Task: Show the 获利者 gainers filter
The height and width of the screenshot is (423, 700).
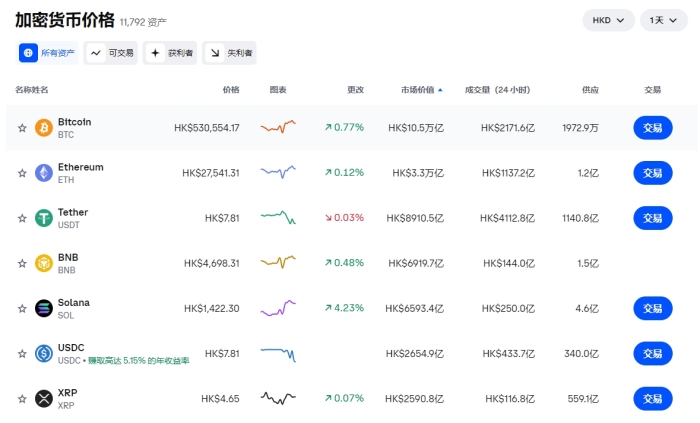Action: [169, 53]
